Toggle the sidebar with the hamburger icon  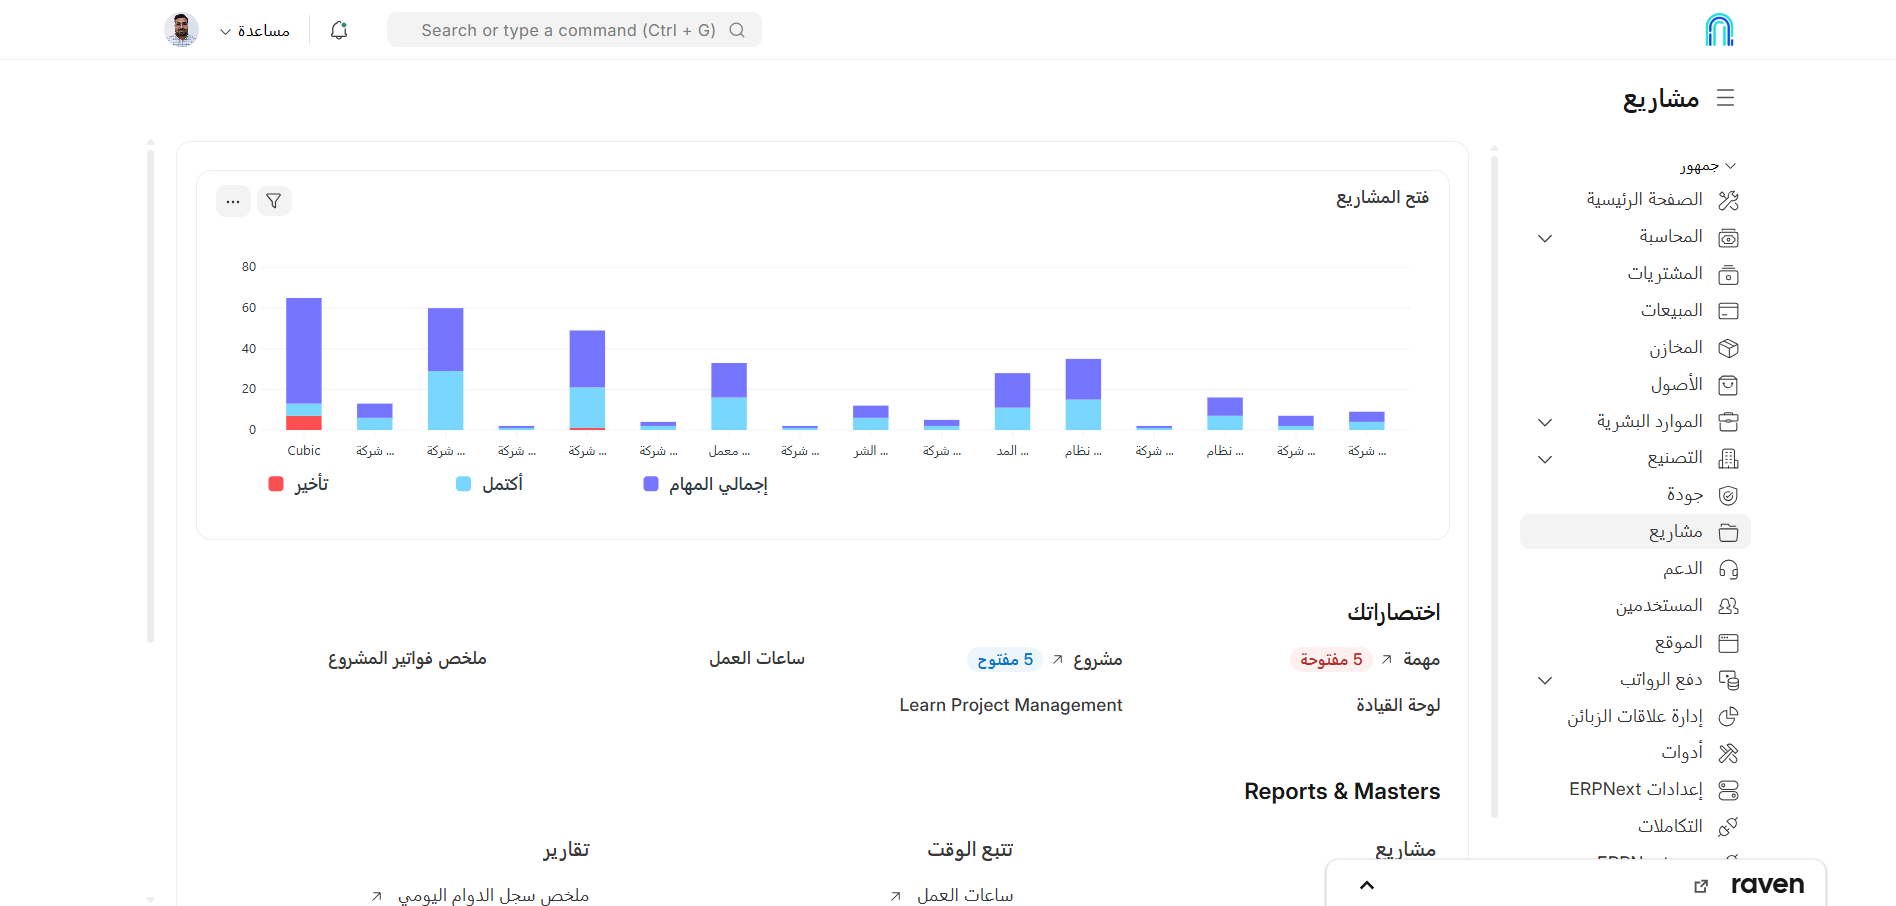[x=1726, y=98]
